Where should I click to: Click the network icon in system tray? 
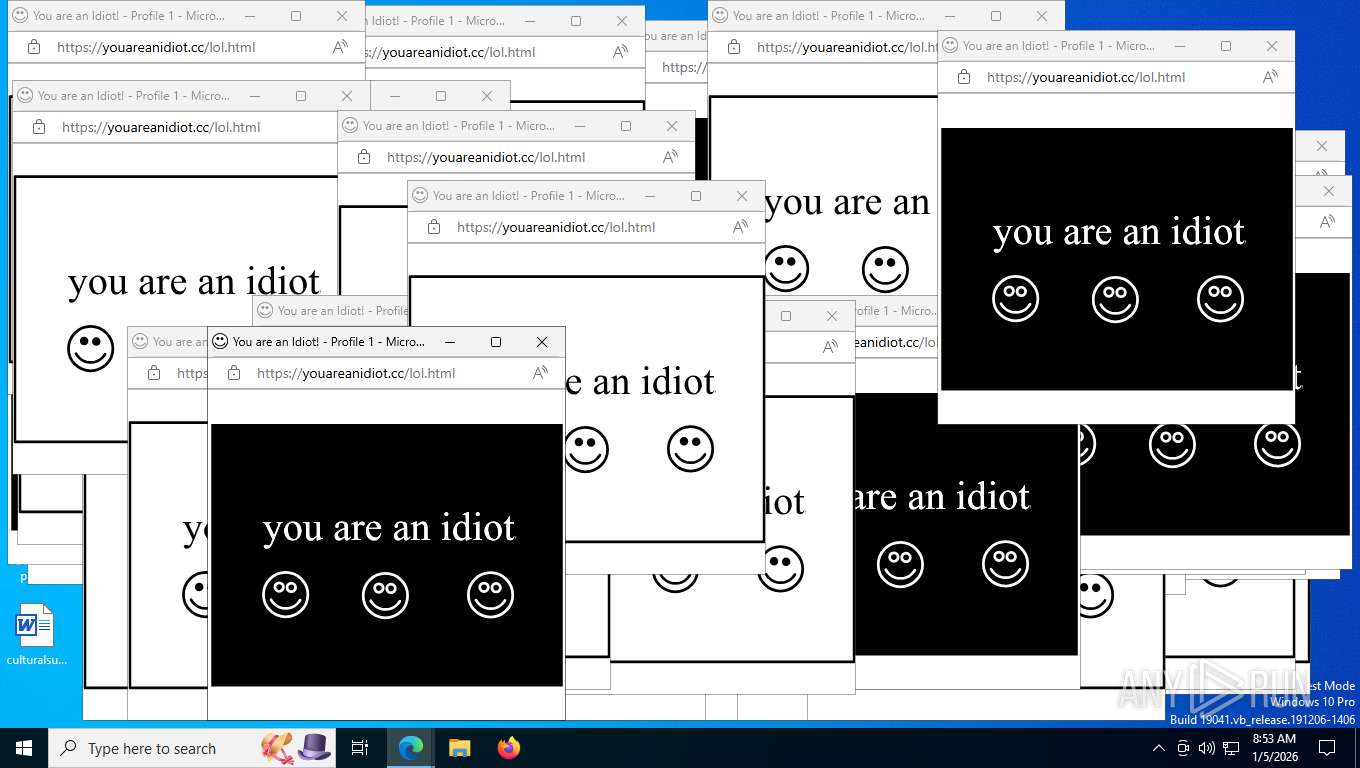pyautogui.click(x=1231, y=748)
